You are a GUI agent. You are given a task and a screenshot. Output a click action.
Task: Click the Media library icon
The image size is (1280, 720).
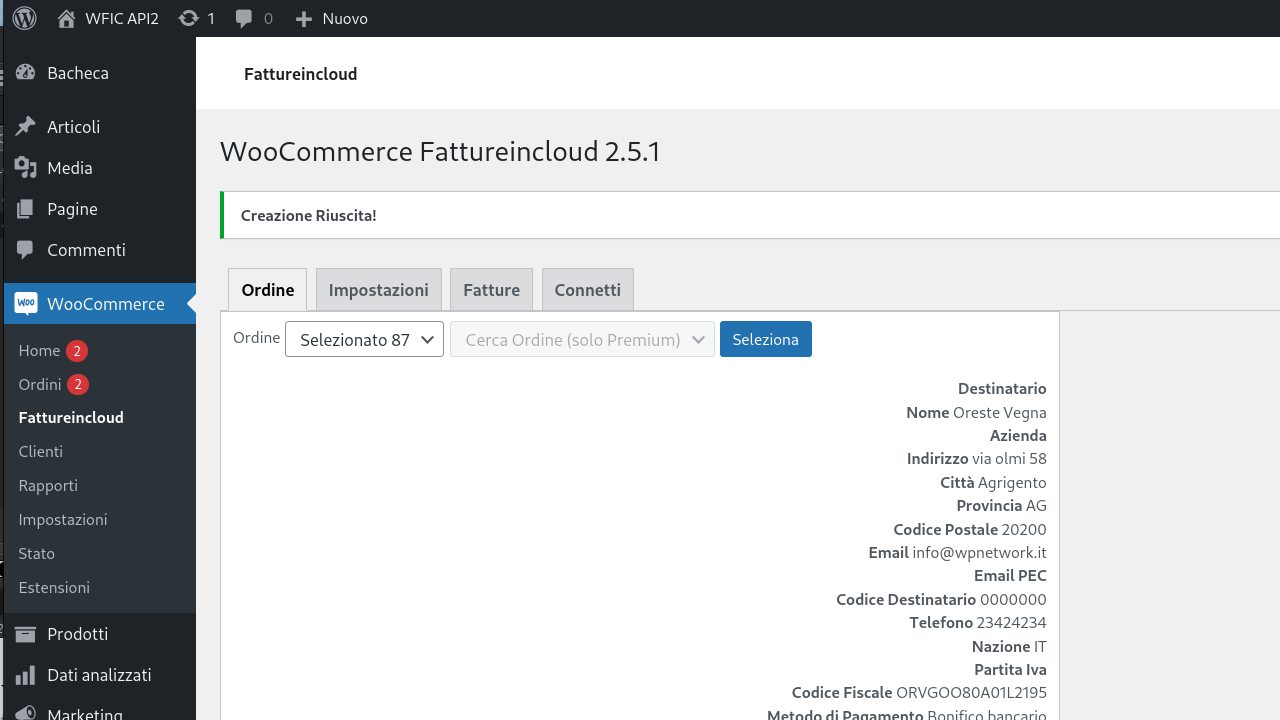26,168
